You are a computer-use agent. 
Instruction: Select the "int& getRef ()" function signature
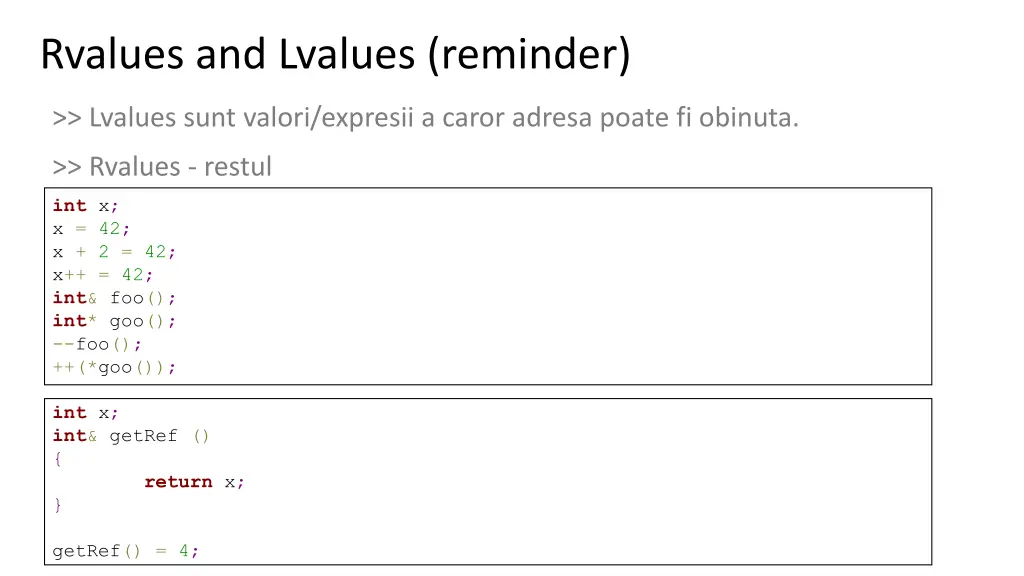(132, 436)
